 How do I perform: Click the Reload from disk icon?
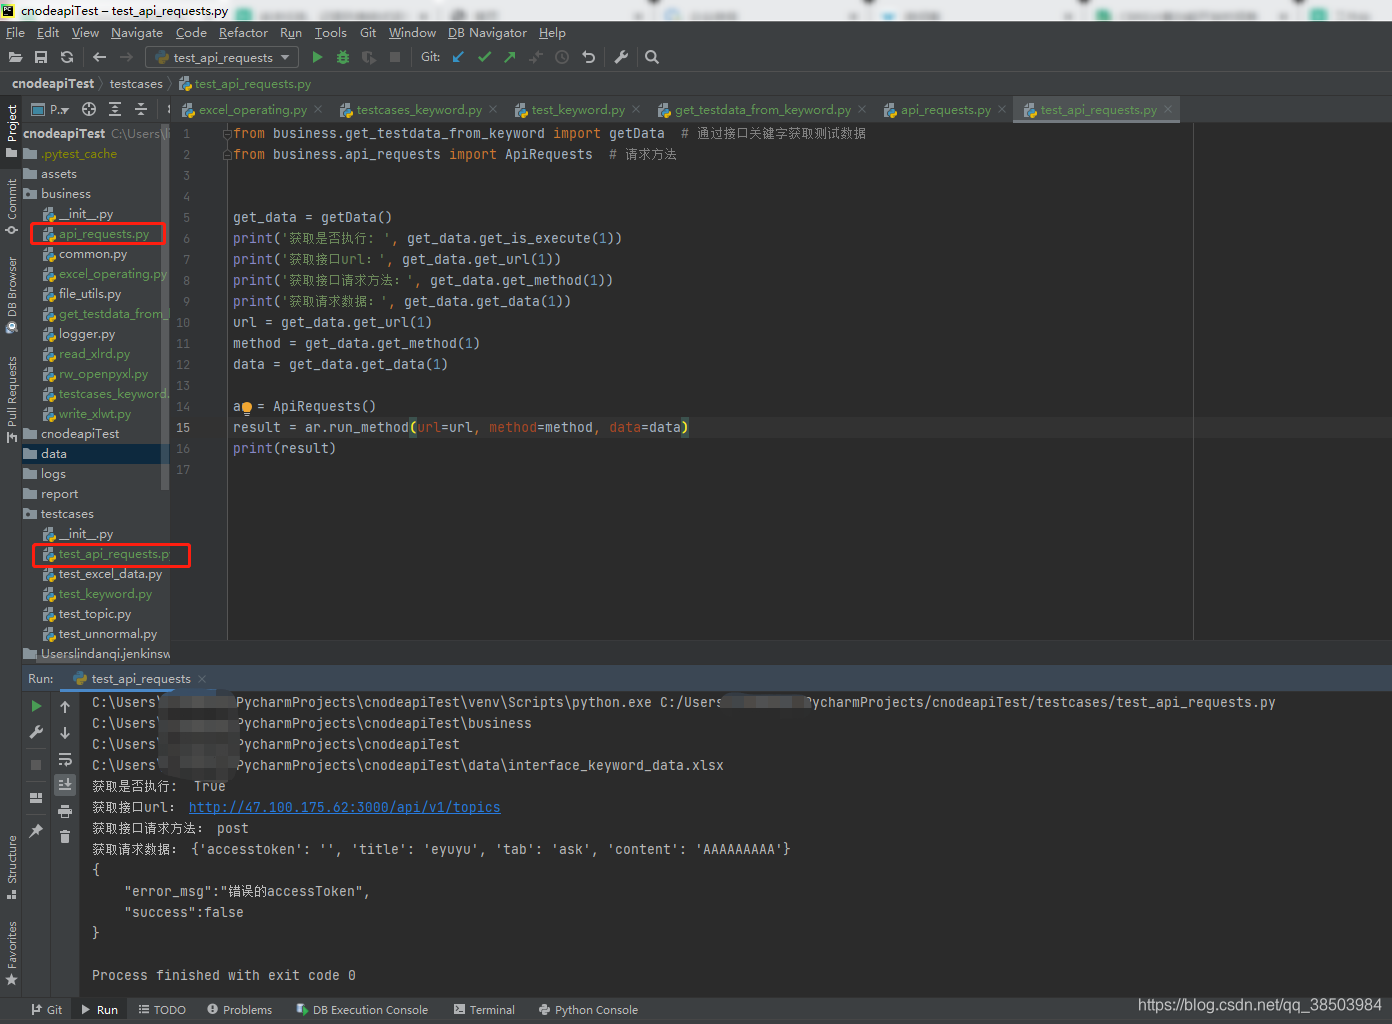(x=67, y=57)
